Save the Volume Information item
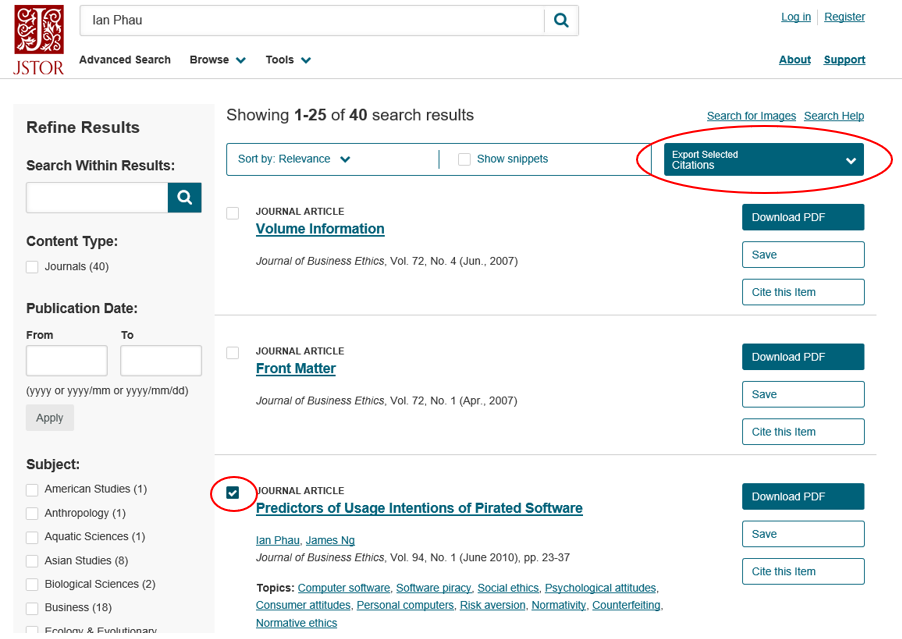902x639 pixels. tap(803, 255)
